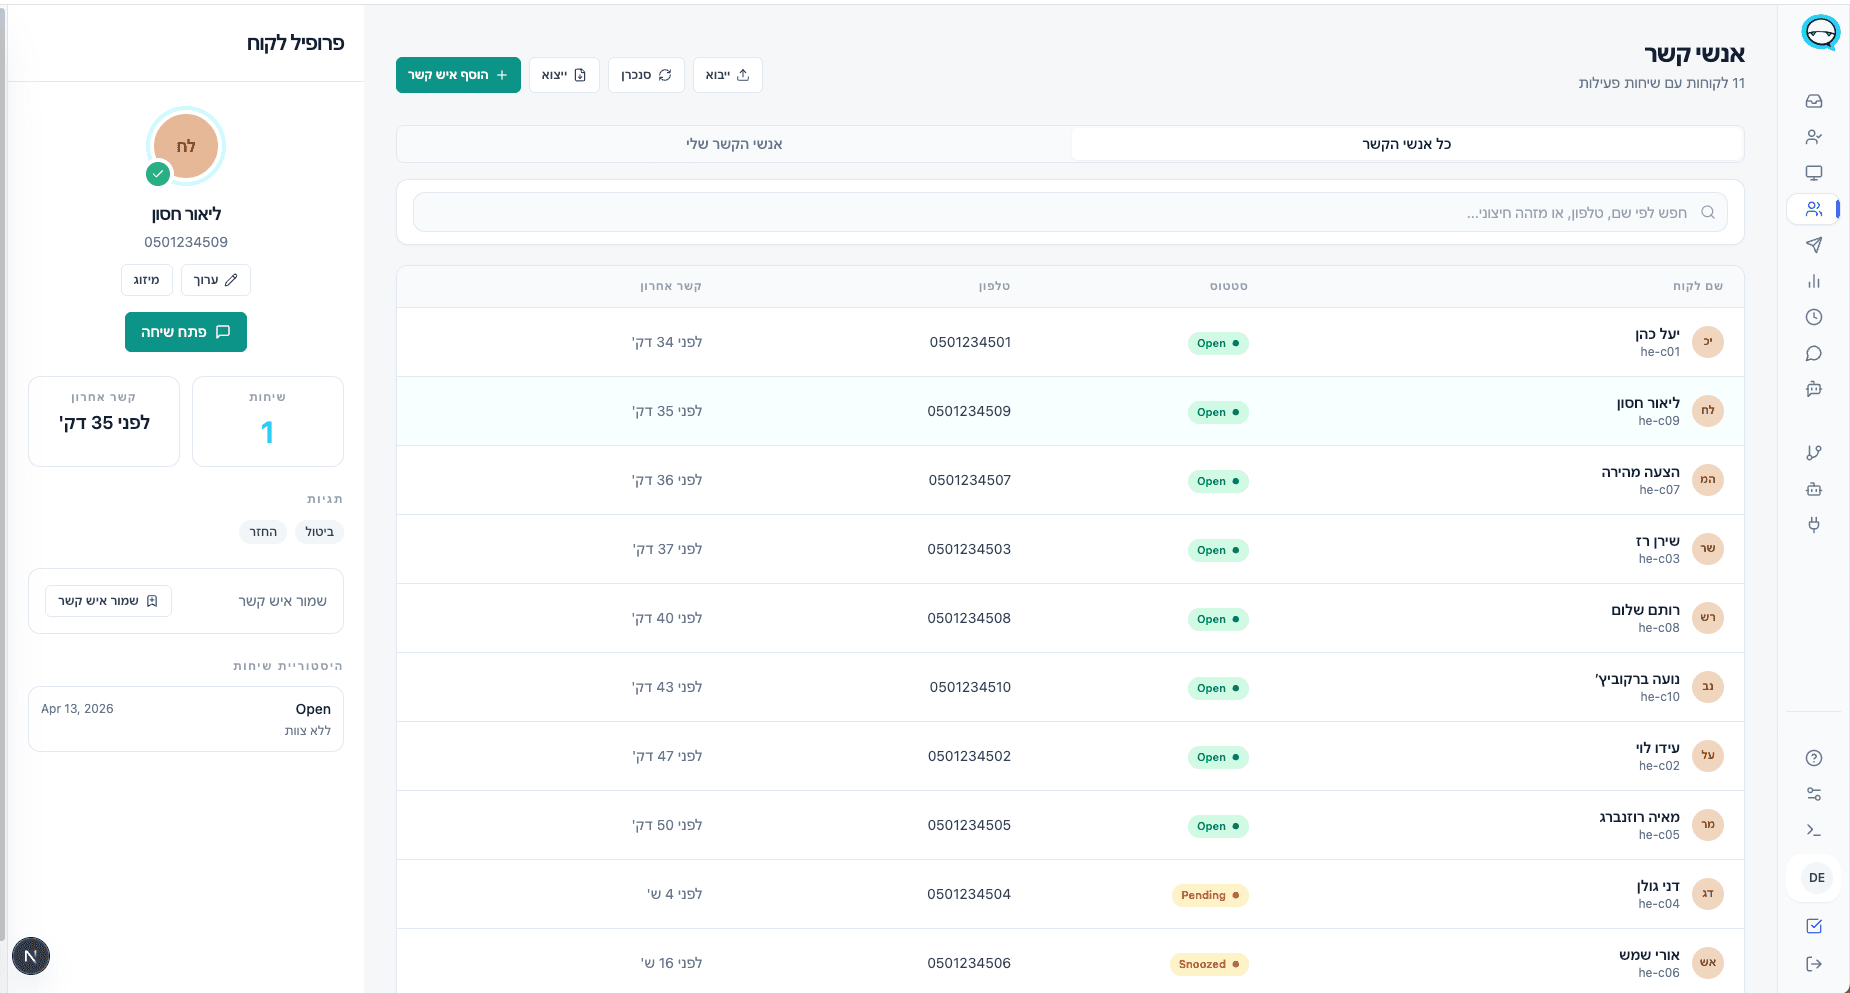Click the סנכרן sync button
The image size is (1850, 993).
646,75
